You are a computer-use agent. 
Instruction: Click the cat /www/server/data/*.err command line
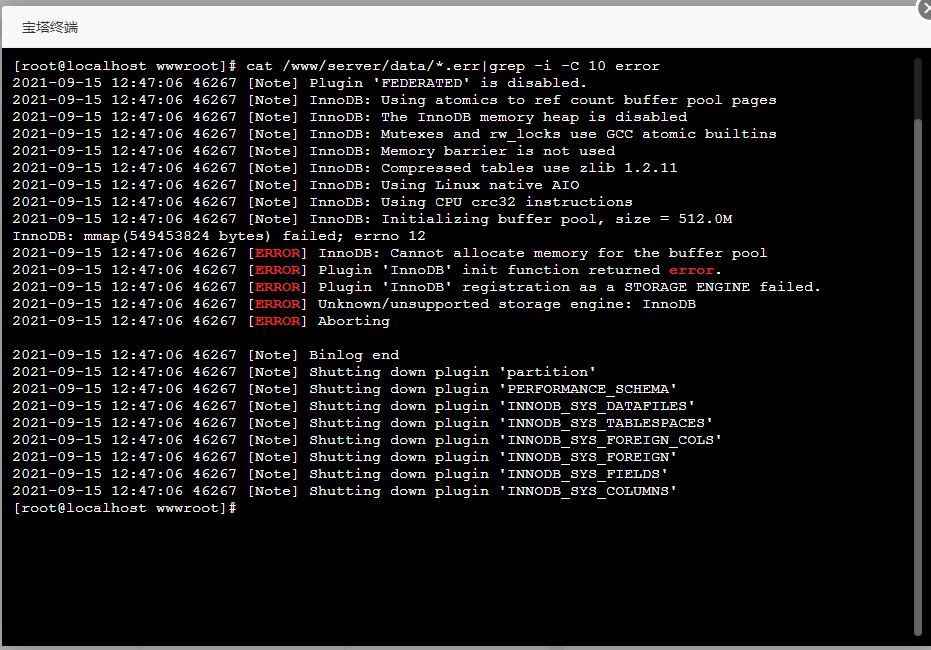[x=336, y=66]
